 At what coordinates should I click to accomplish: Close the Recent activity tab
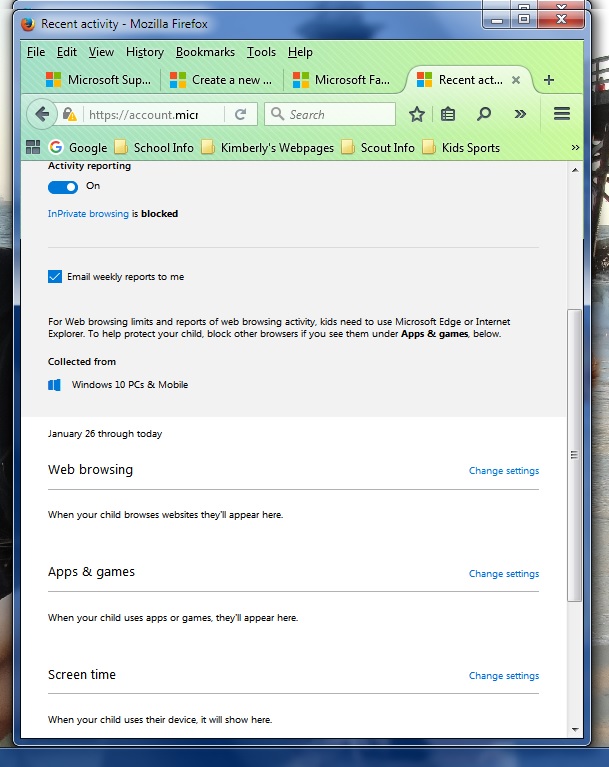pyautogui.click(x=516, y=80)
